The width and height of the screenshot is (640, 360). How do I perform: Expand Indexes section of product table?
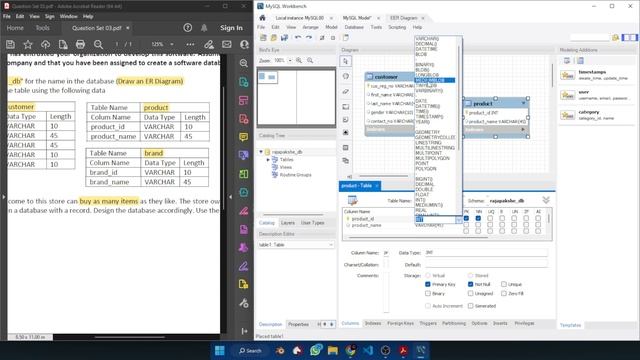pos(523,129)
